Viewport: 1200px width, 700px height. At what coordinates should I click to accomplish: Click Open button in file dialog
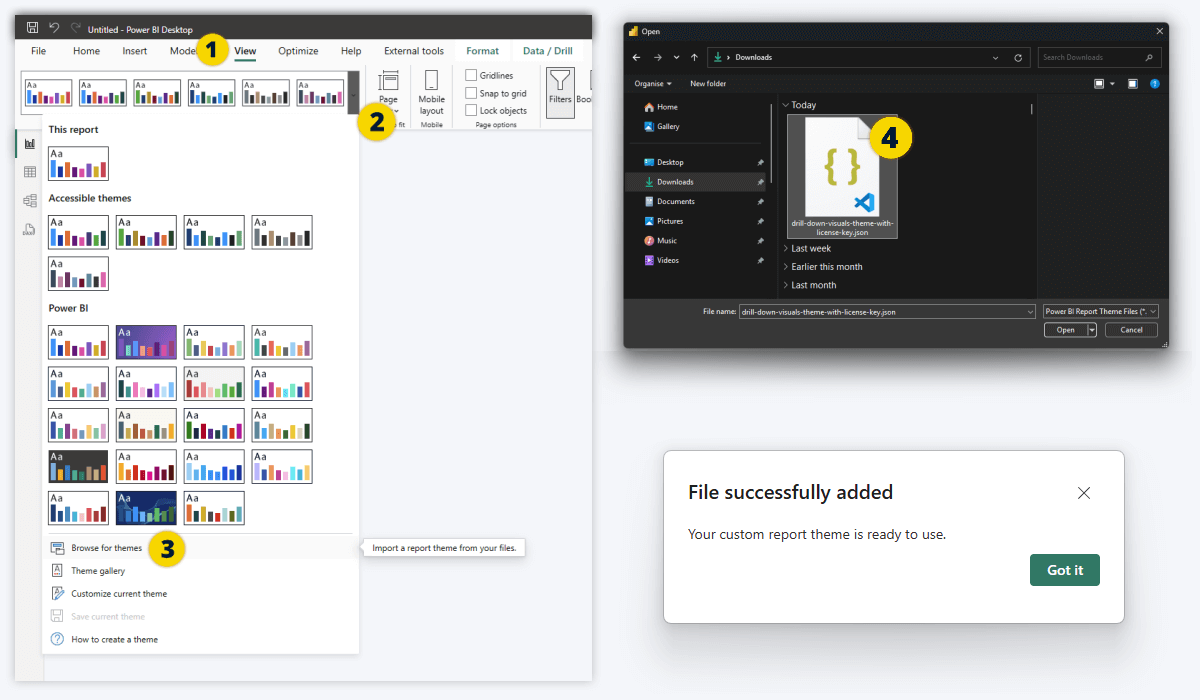point(1066,330)
